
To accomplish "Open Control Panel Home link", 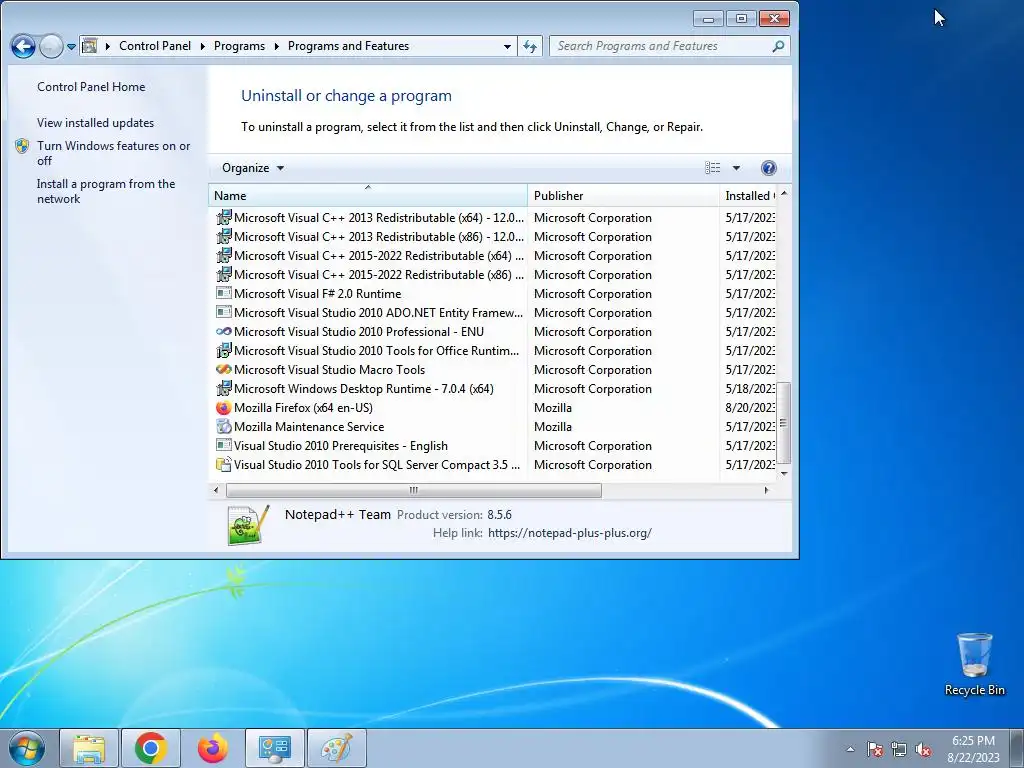I will pyautogui.click(x=91, y=87).
